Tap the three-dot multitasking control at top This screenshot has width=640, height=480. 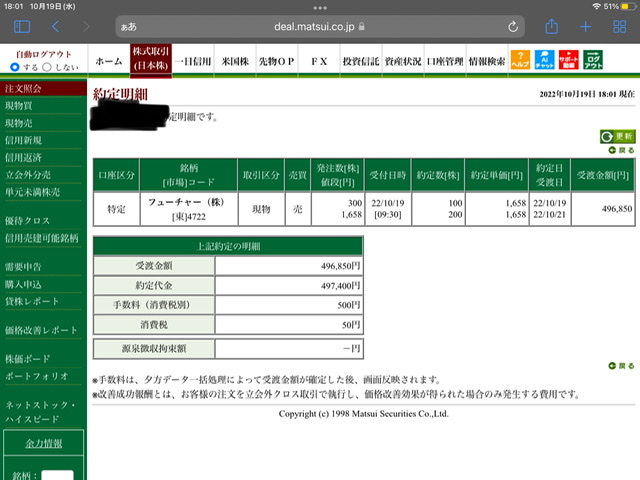coord(320,7)
